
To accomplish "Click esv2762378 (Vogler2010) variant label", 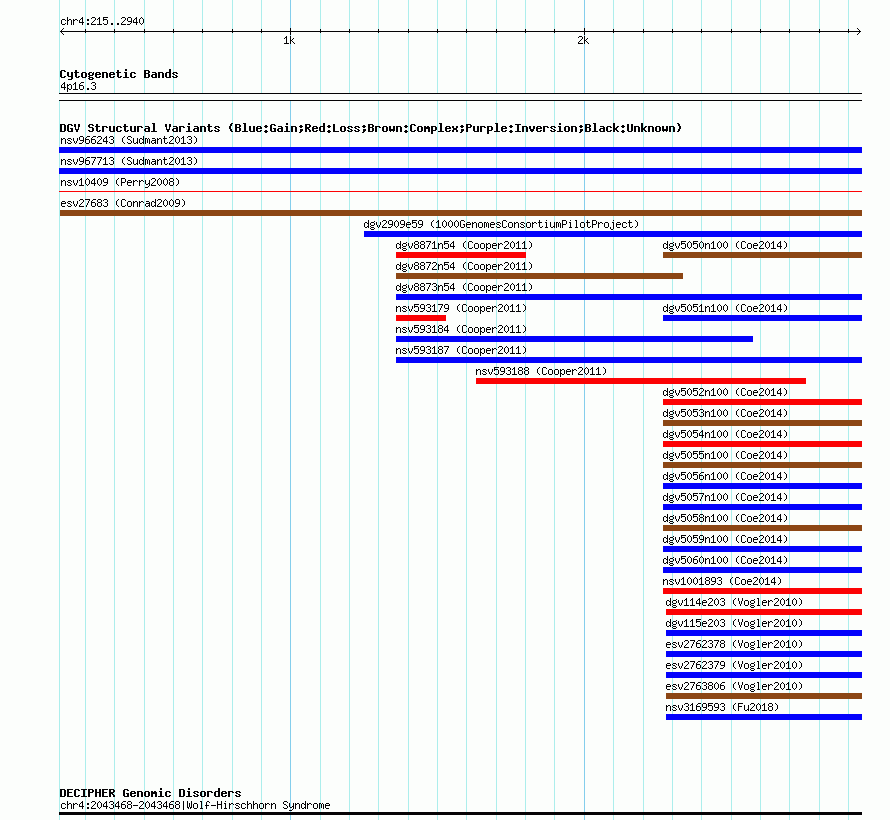I will tap(734, 644).
